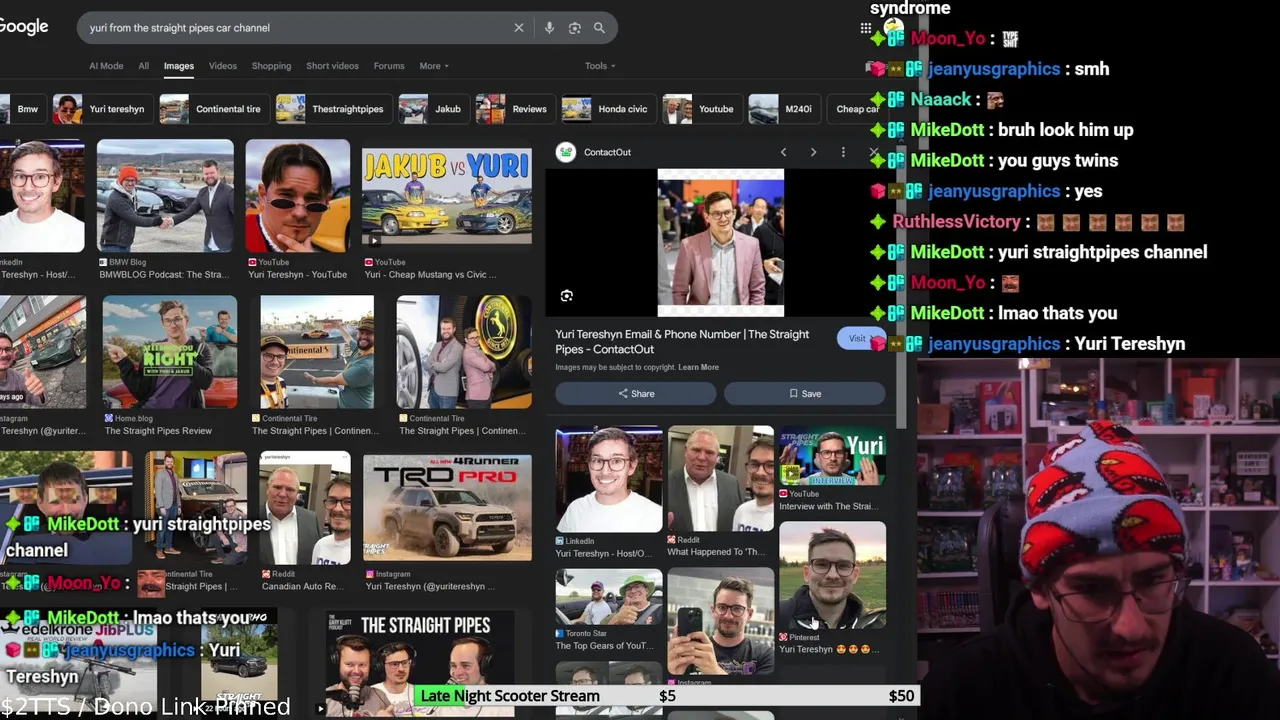Switch to the Videos tab

click(223, 66)
